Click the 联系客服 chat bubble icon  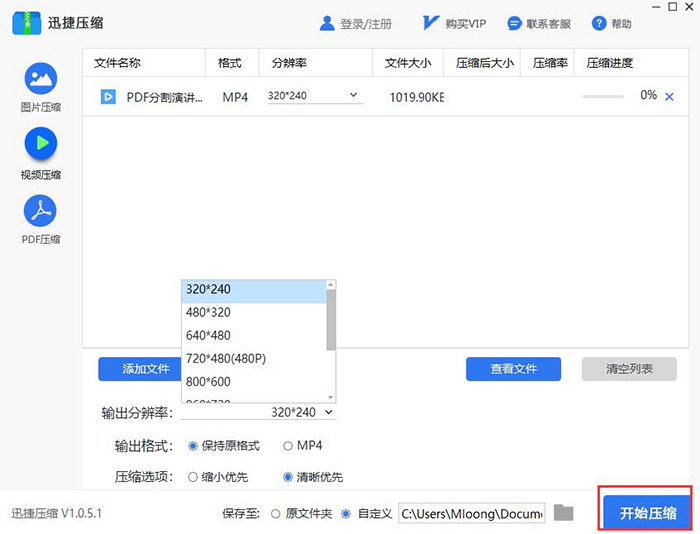514,23
